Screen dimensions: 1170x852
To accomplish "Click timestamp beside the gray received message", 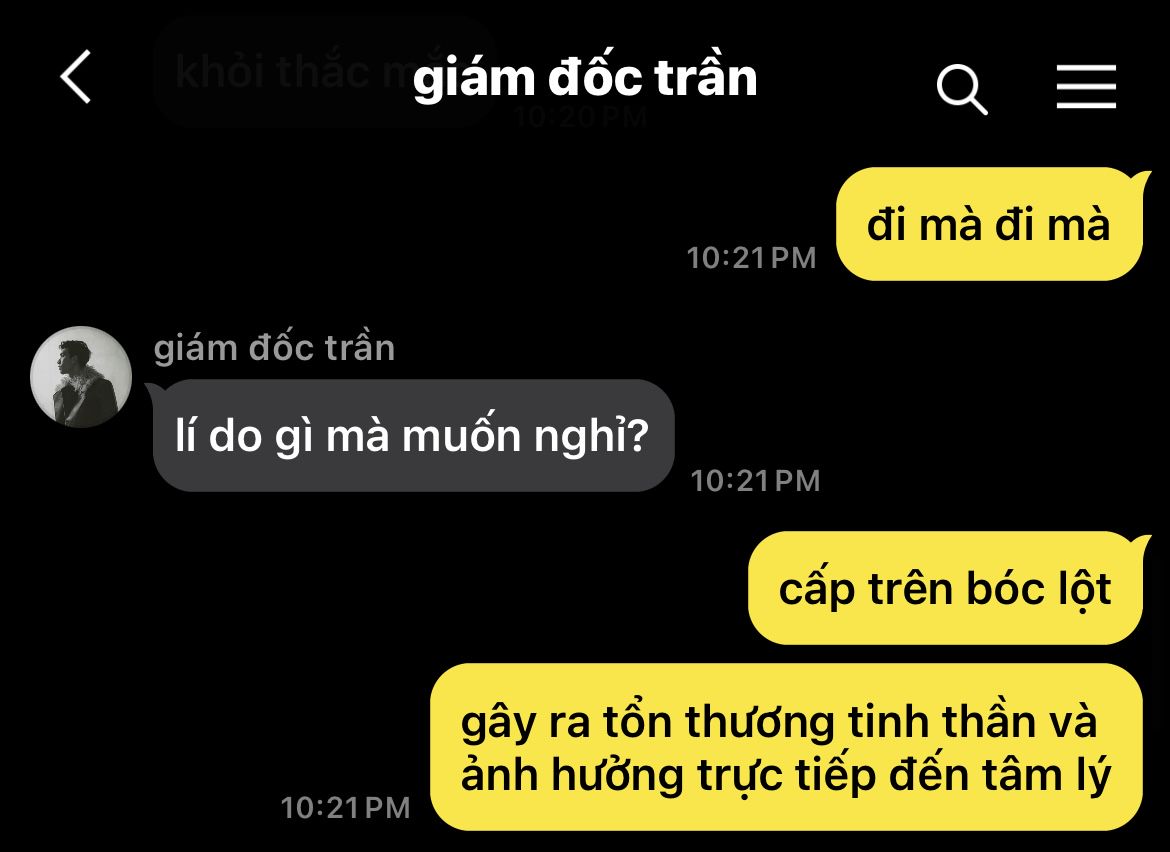I will coord(755,480).
